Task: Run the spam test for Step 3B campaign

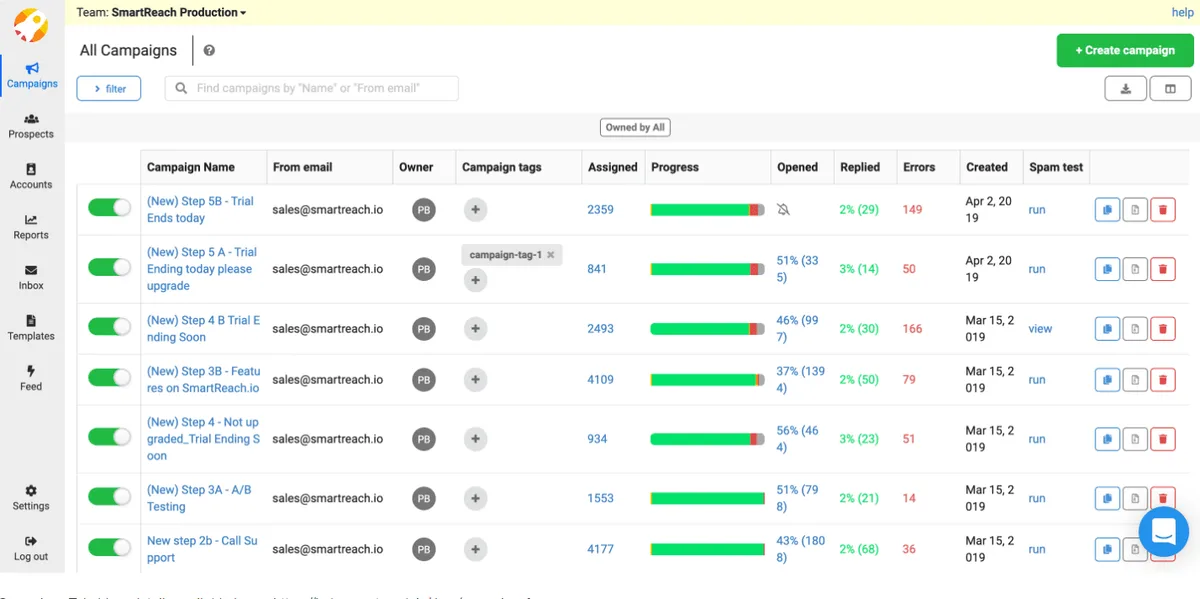Action: click(x=1037, y=379)
